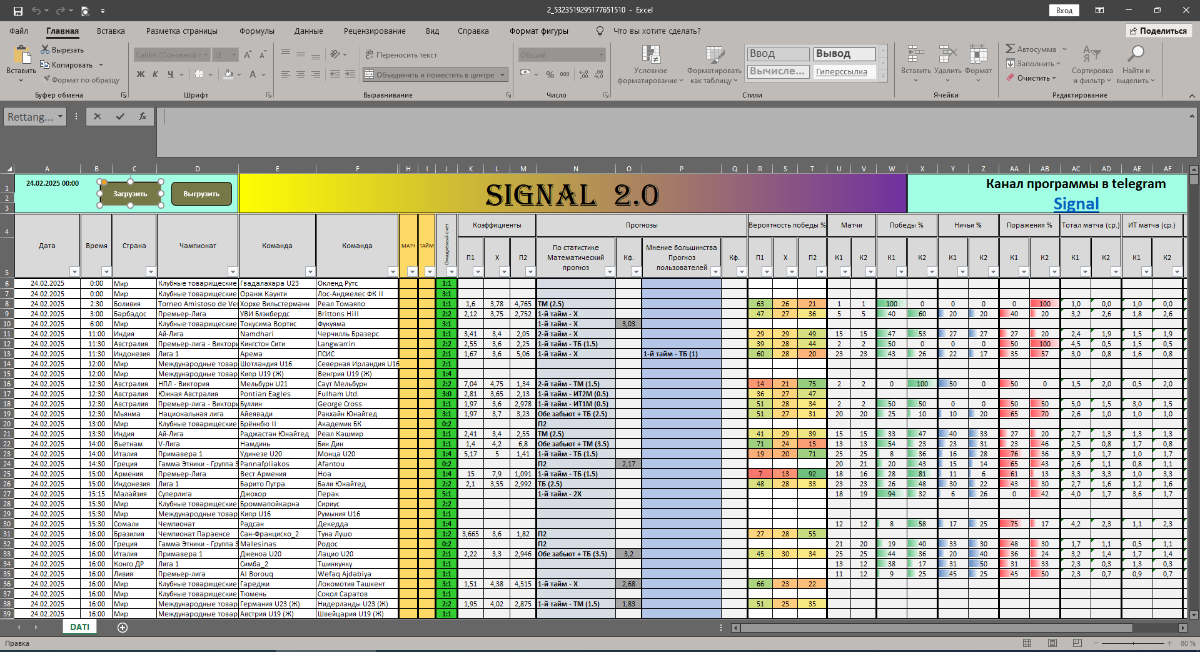This screenshot has width=1200, height=652.
Task: Open the Signal telegram channel link
Action: tap(1075, 204)
